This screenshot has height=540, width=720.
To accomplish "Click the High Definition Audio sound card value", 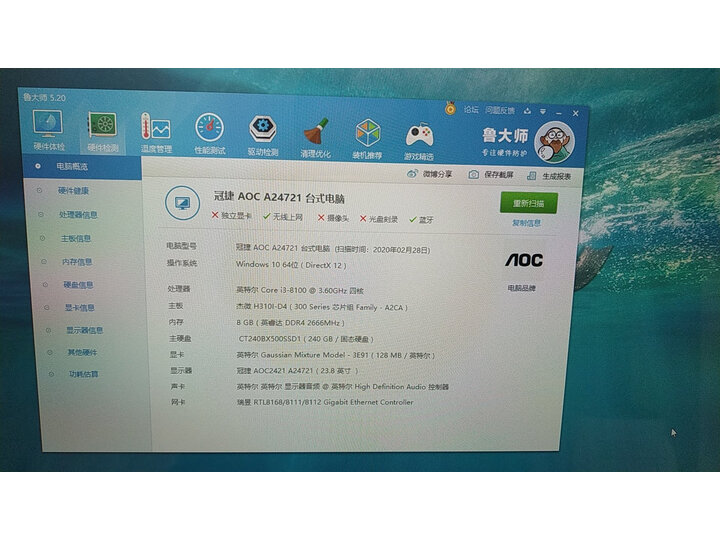I will click(343, 387).
